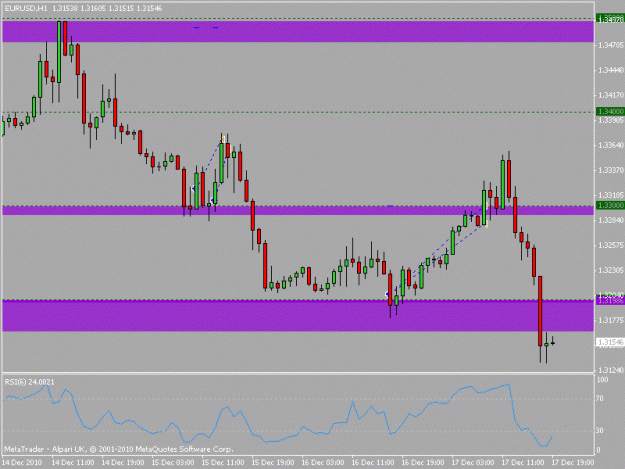Image resolution: width=625 pixels, height=469 pixels.
Task: Click the RSI(6) 24.0021 indicator label
Action: (x=29, y=382)
